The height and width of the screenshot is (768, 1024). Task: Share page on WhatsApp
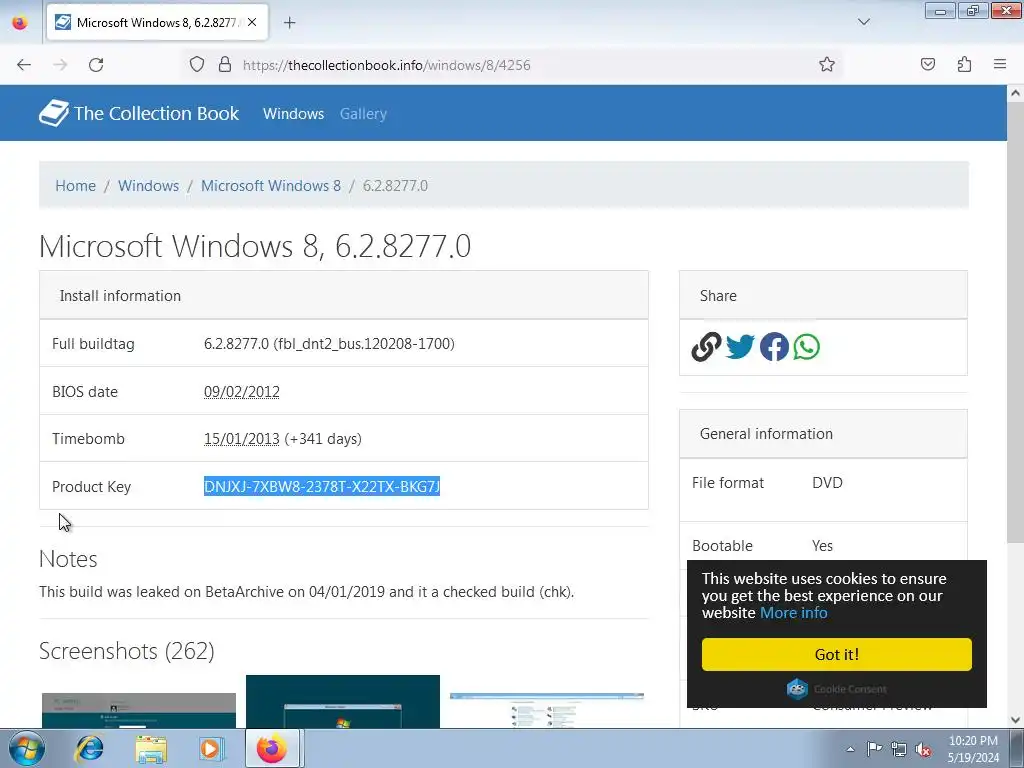[x=807, y=347]
